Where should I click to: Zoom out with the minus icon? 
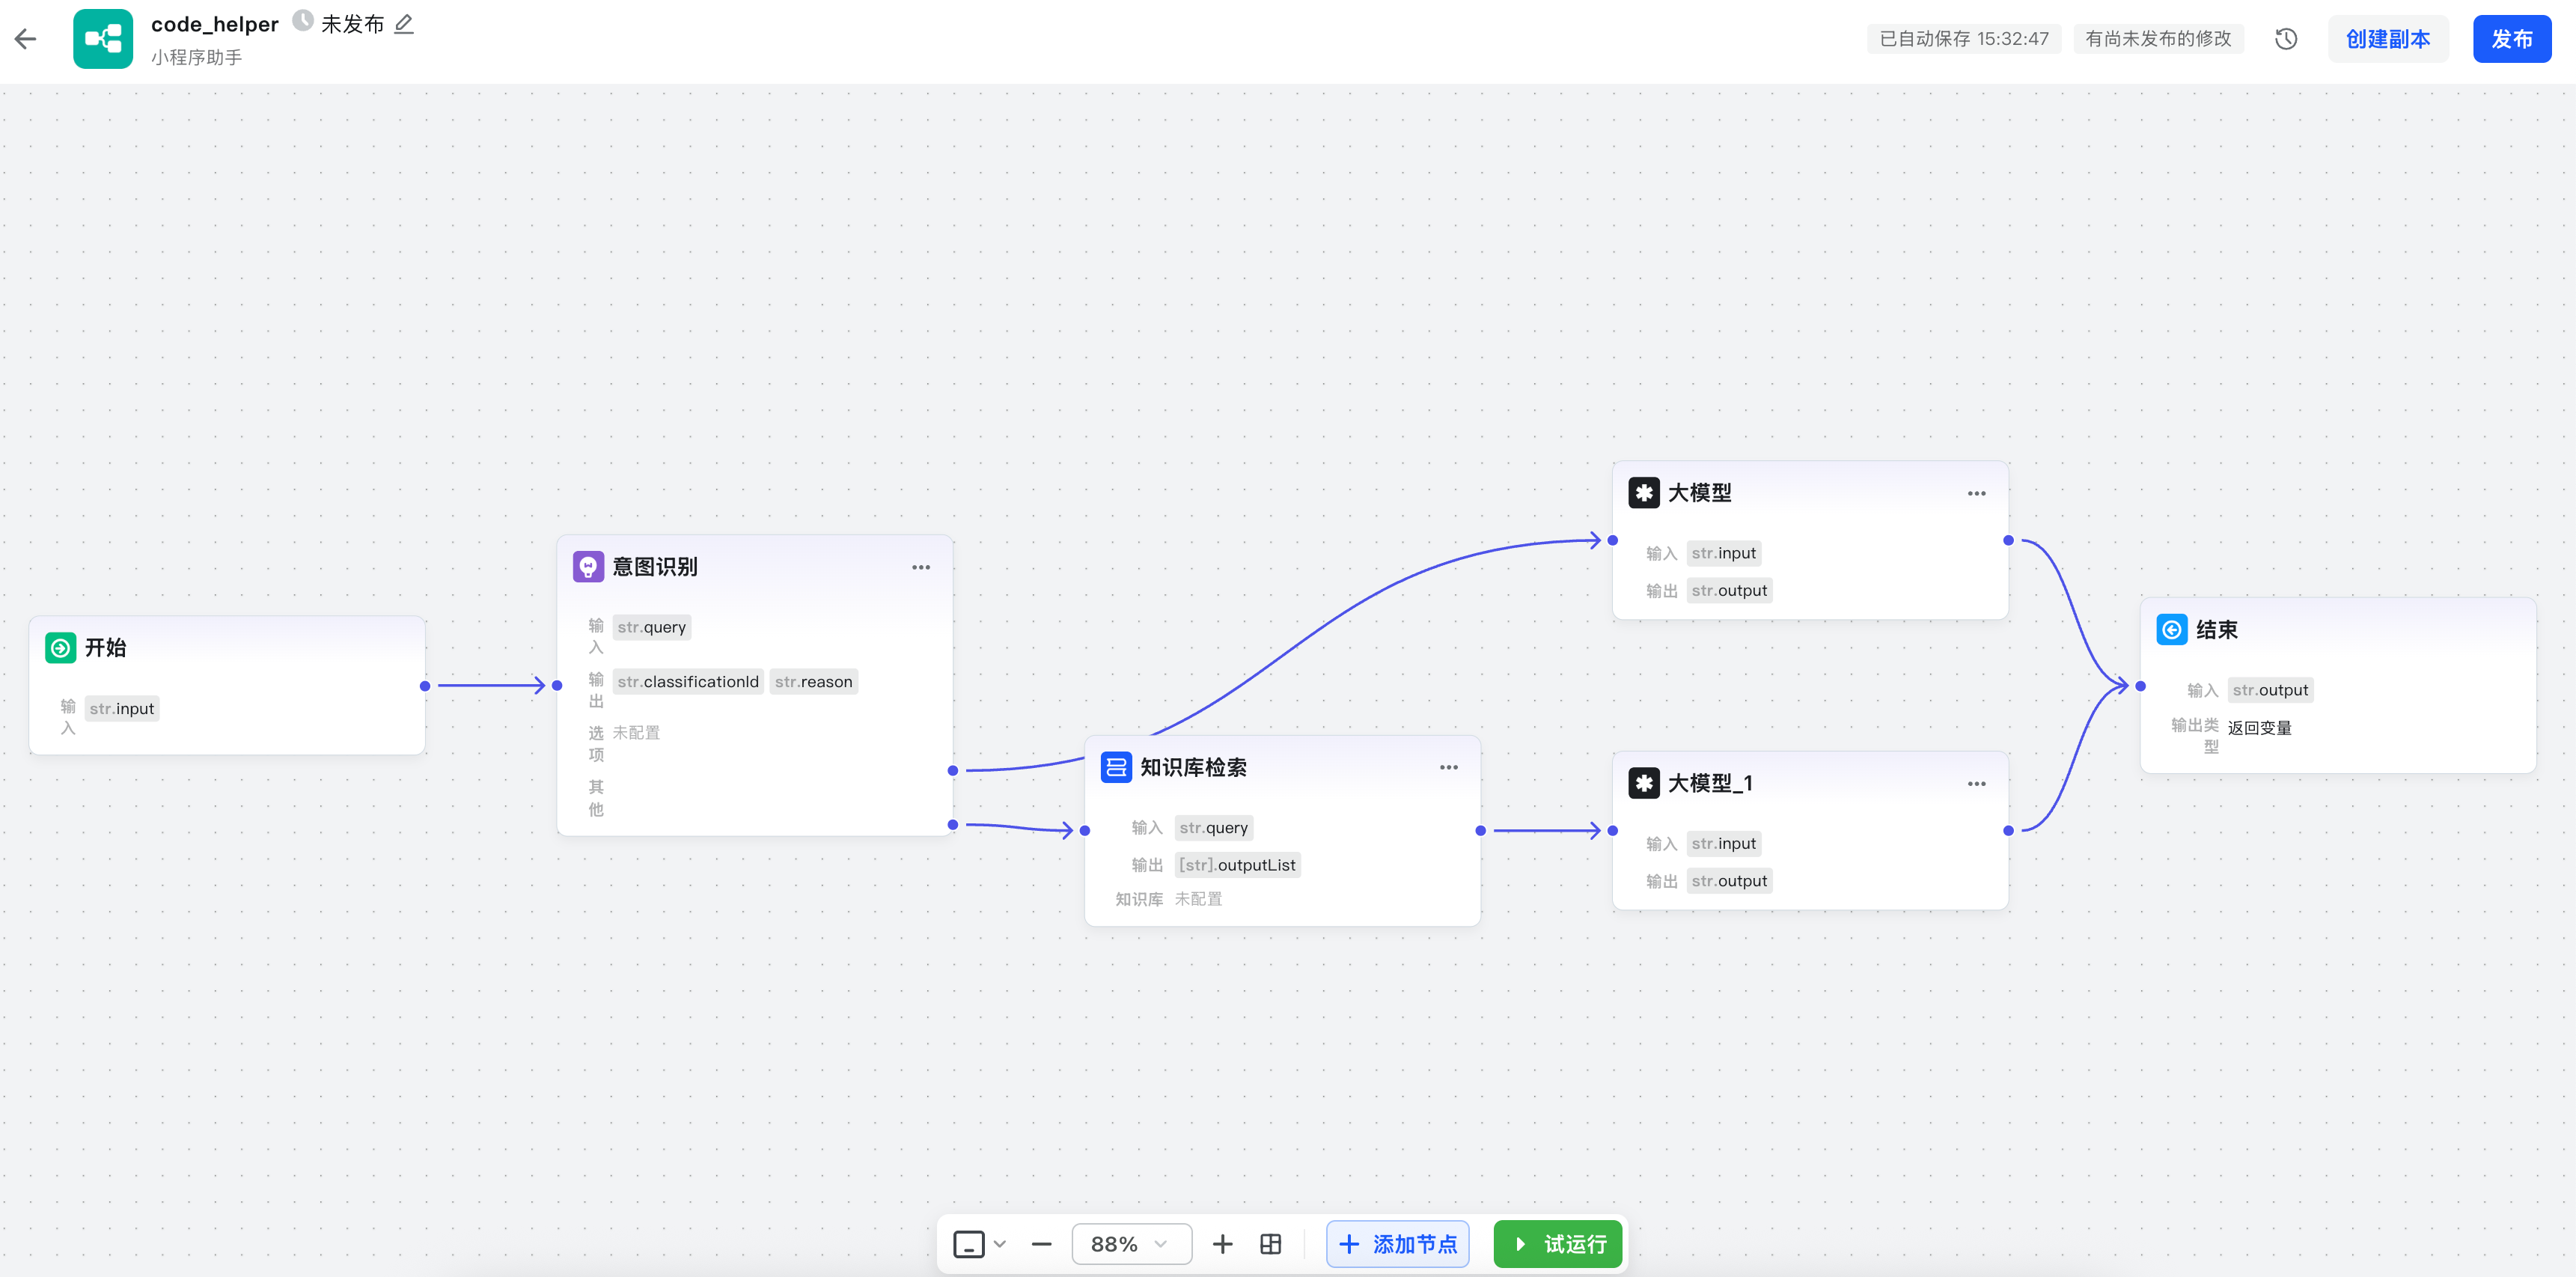tap(1041, 1244)
